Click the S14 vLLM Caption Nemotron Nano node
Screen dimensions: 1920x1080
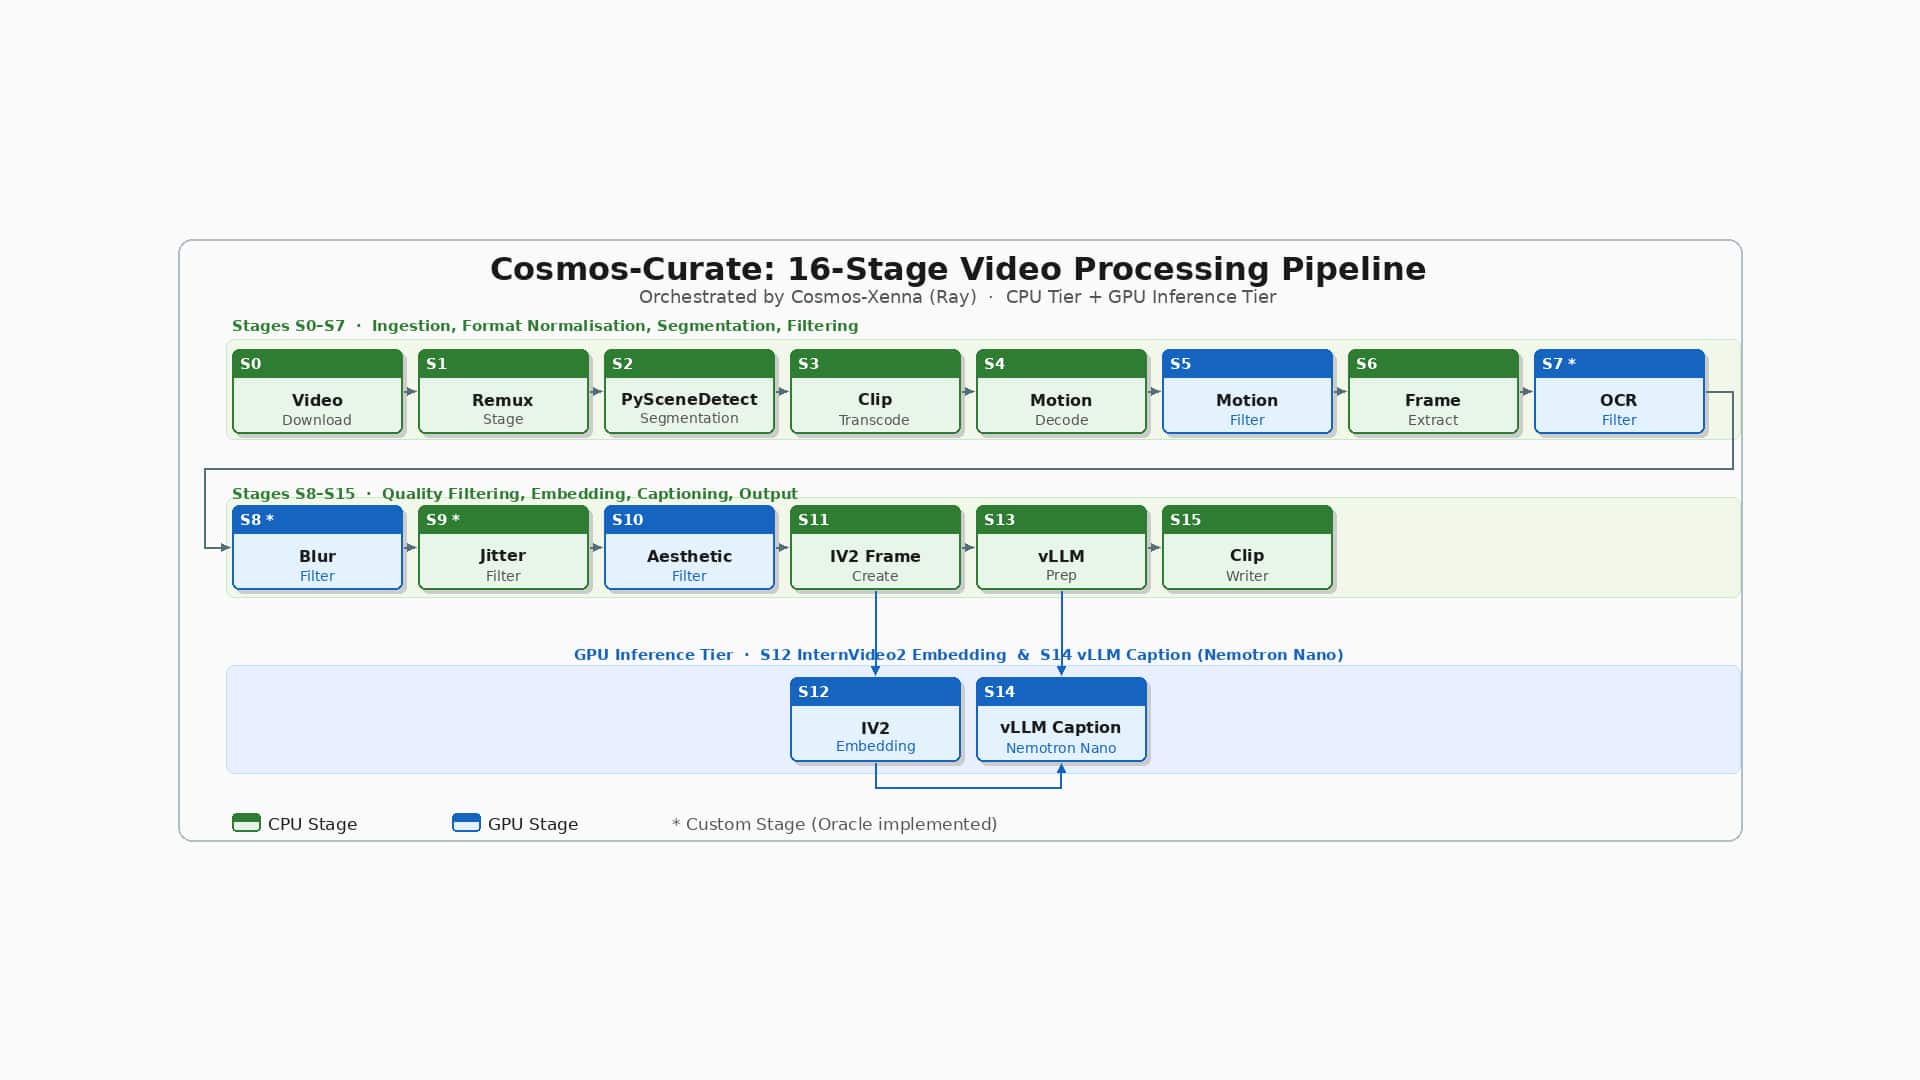pos(1061,719)
